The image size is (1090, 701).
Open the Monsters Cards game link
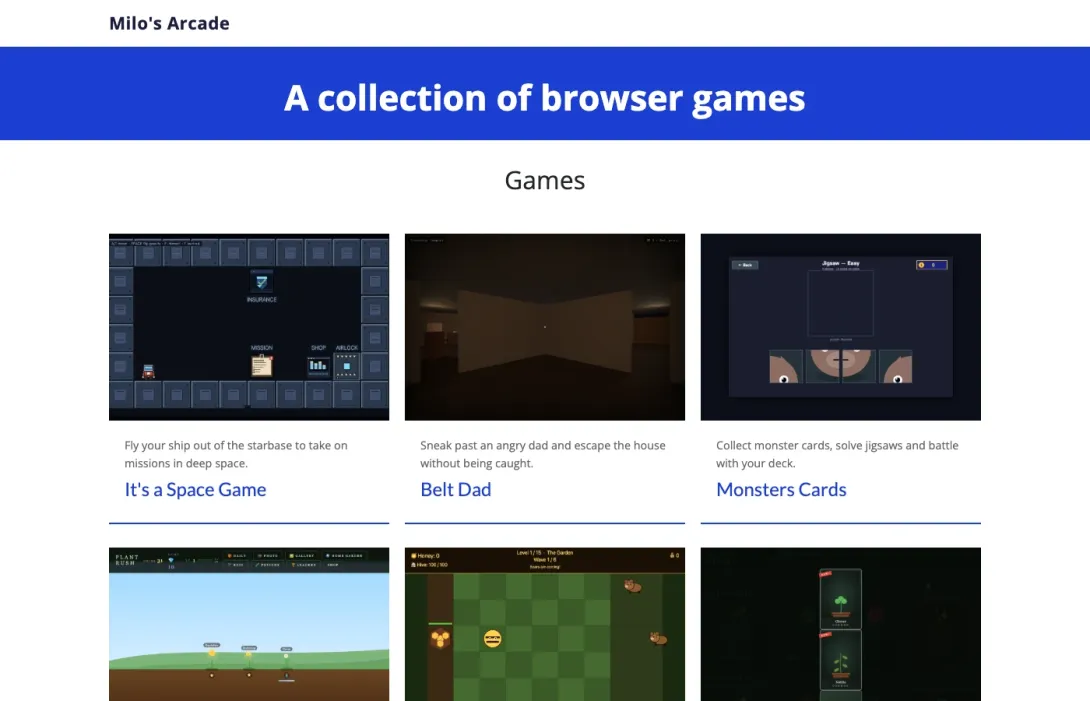[x=781, y=490]
